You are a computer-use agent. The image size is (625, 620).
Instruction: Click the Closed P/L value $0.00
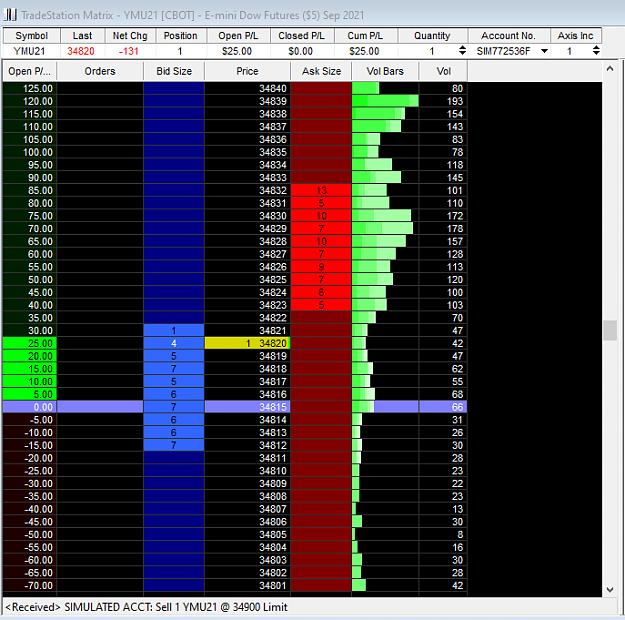point(301,51)
